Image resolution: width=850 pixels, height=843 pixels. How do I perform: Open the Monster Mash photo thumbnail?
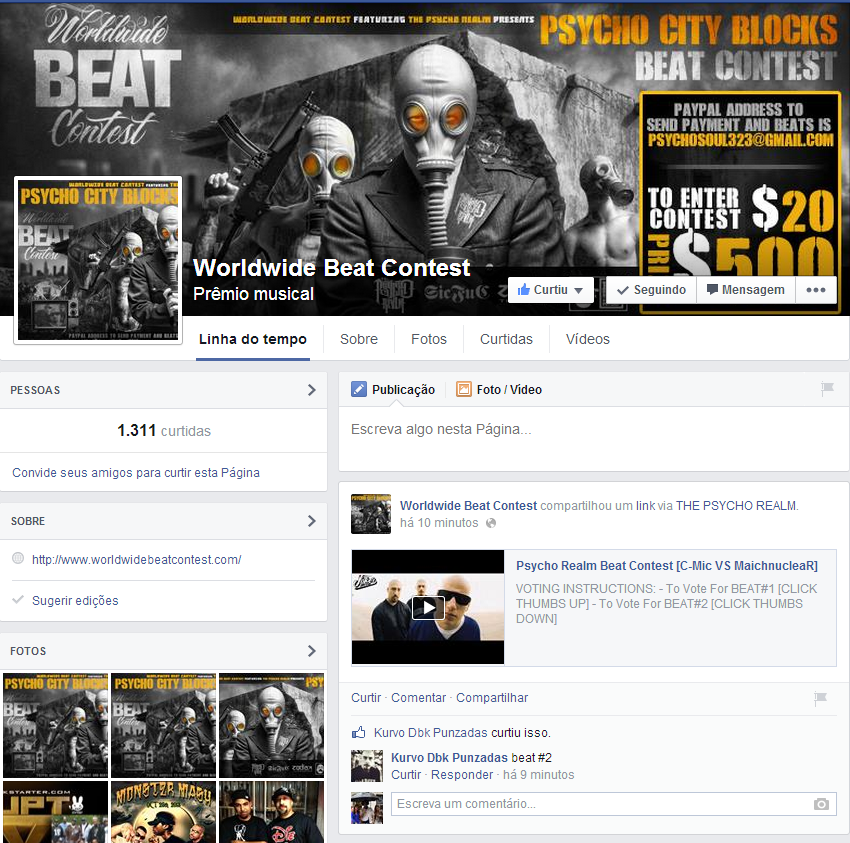point(163,812)
